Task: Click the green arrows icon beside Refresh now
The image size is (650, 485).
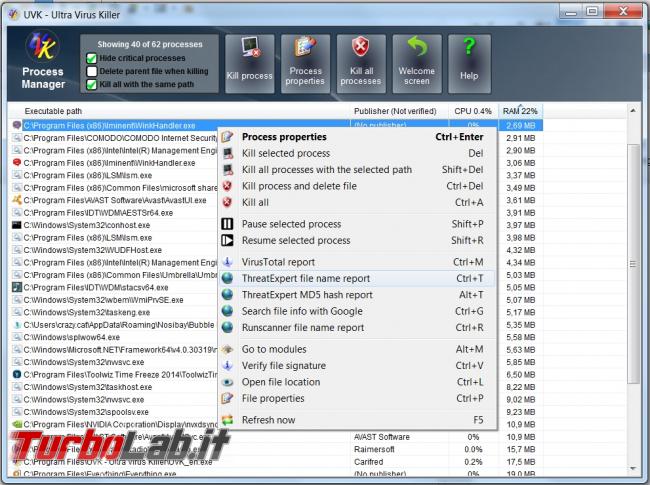Action: (x=227, y=420)
